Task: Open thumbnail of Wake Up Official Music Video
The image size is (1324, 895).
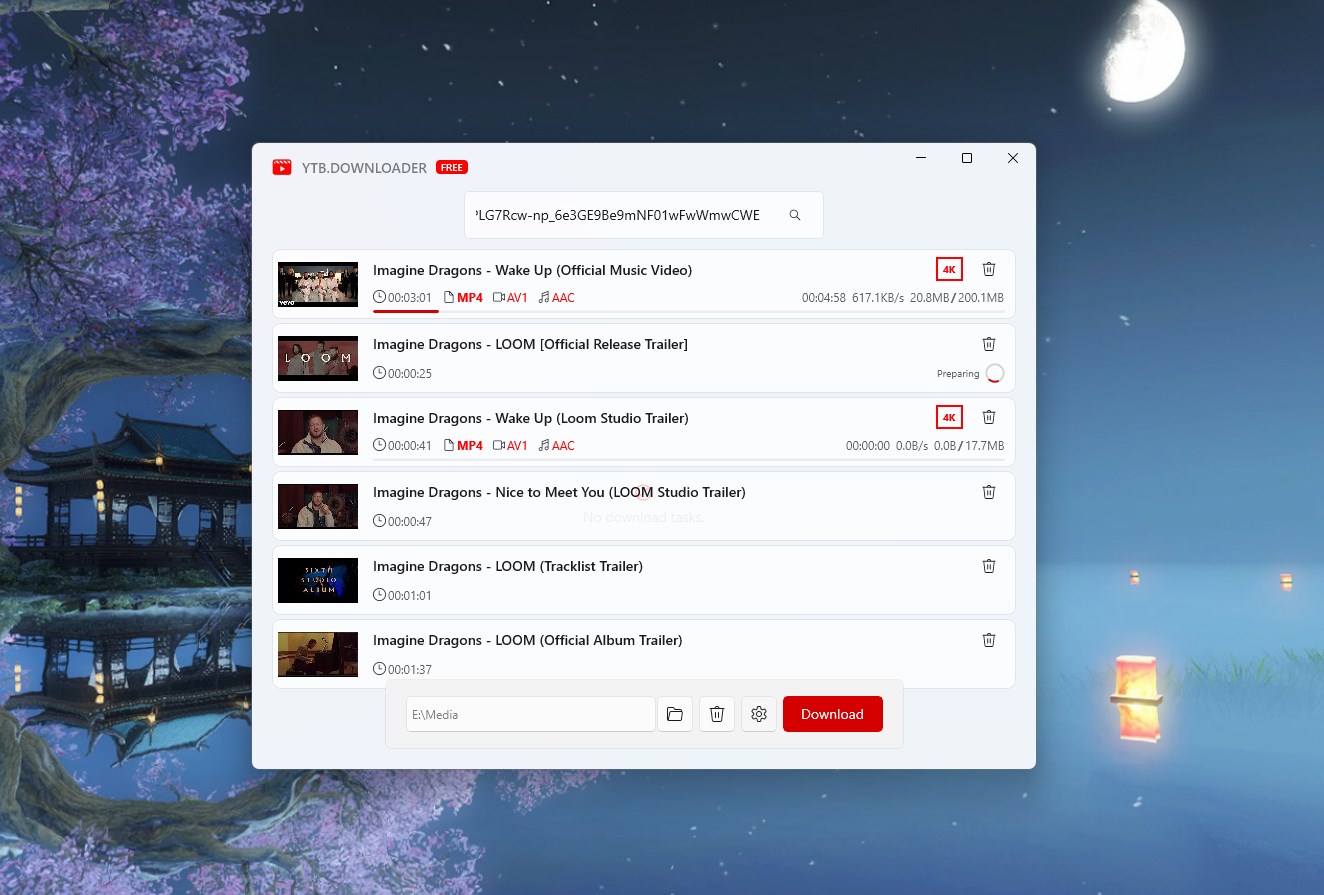Action: tap(318, 284)
